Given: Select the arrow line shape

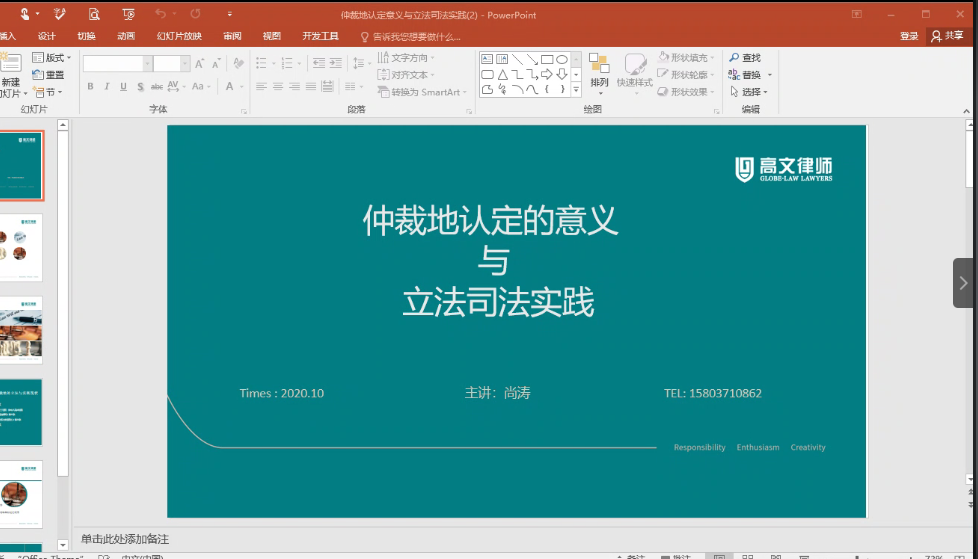Looking at the screenshot, I should point(532,59).
